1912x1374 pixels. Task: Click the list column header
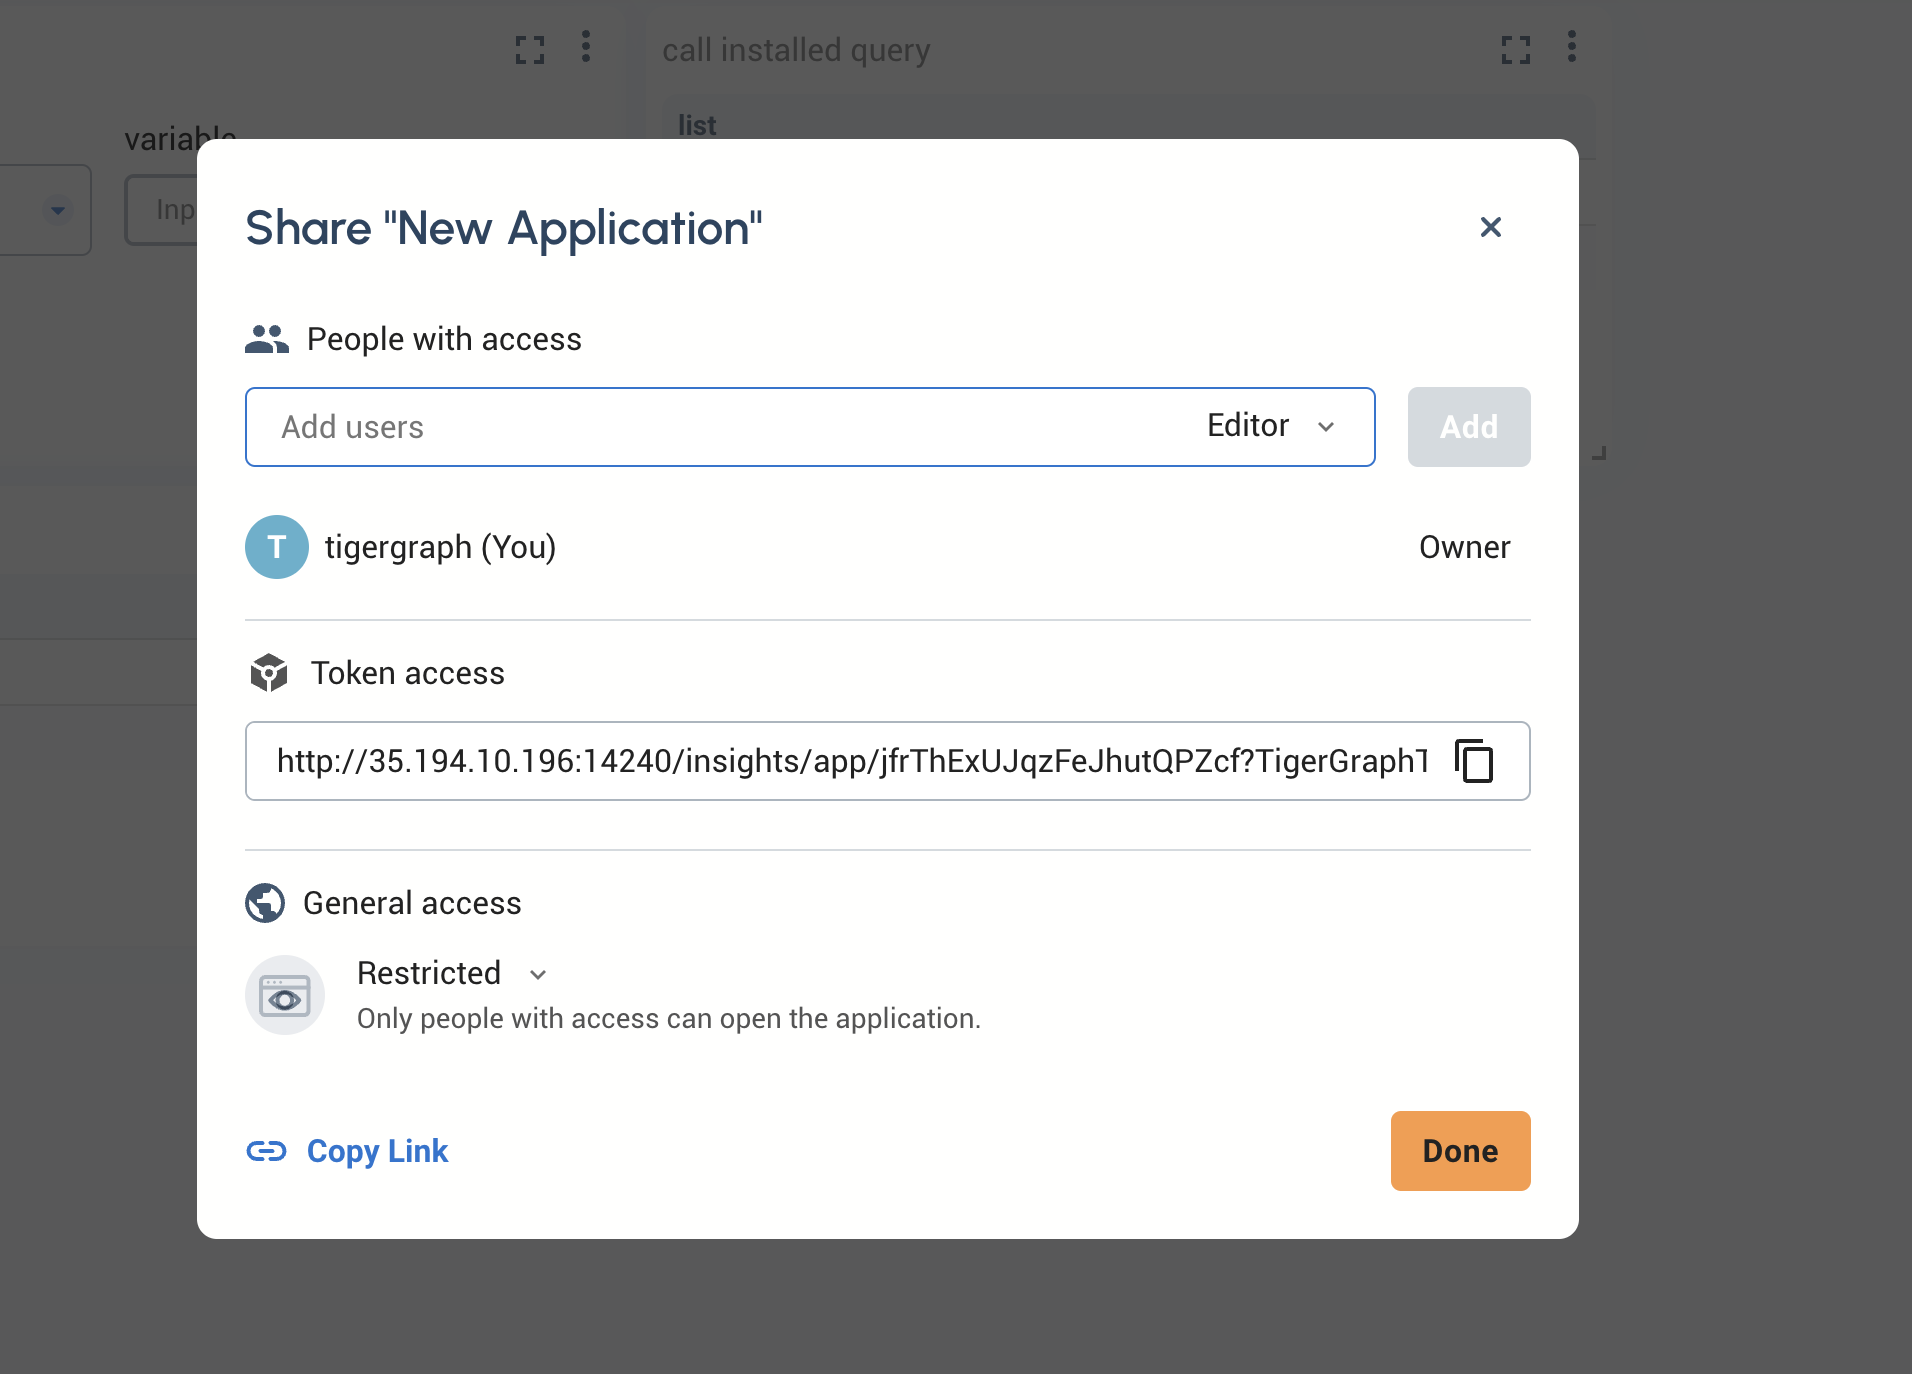[x=697, y=125]
